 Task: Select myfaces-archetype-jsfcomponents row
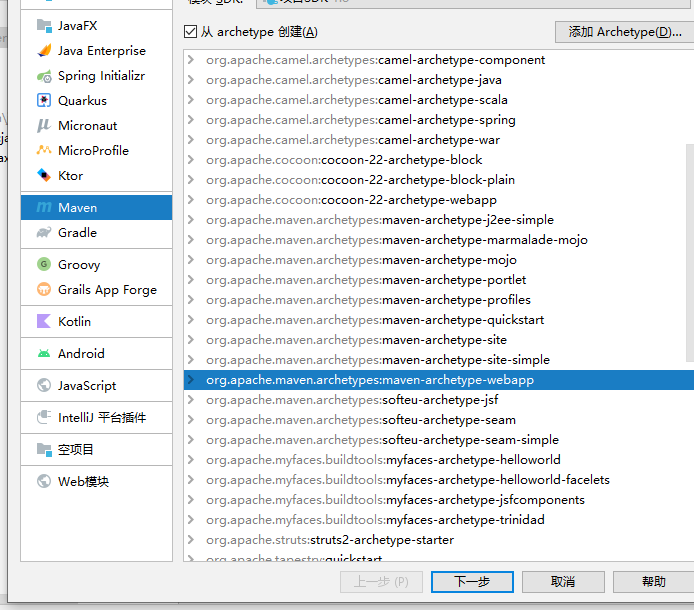pos(439,499)
